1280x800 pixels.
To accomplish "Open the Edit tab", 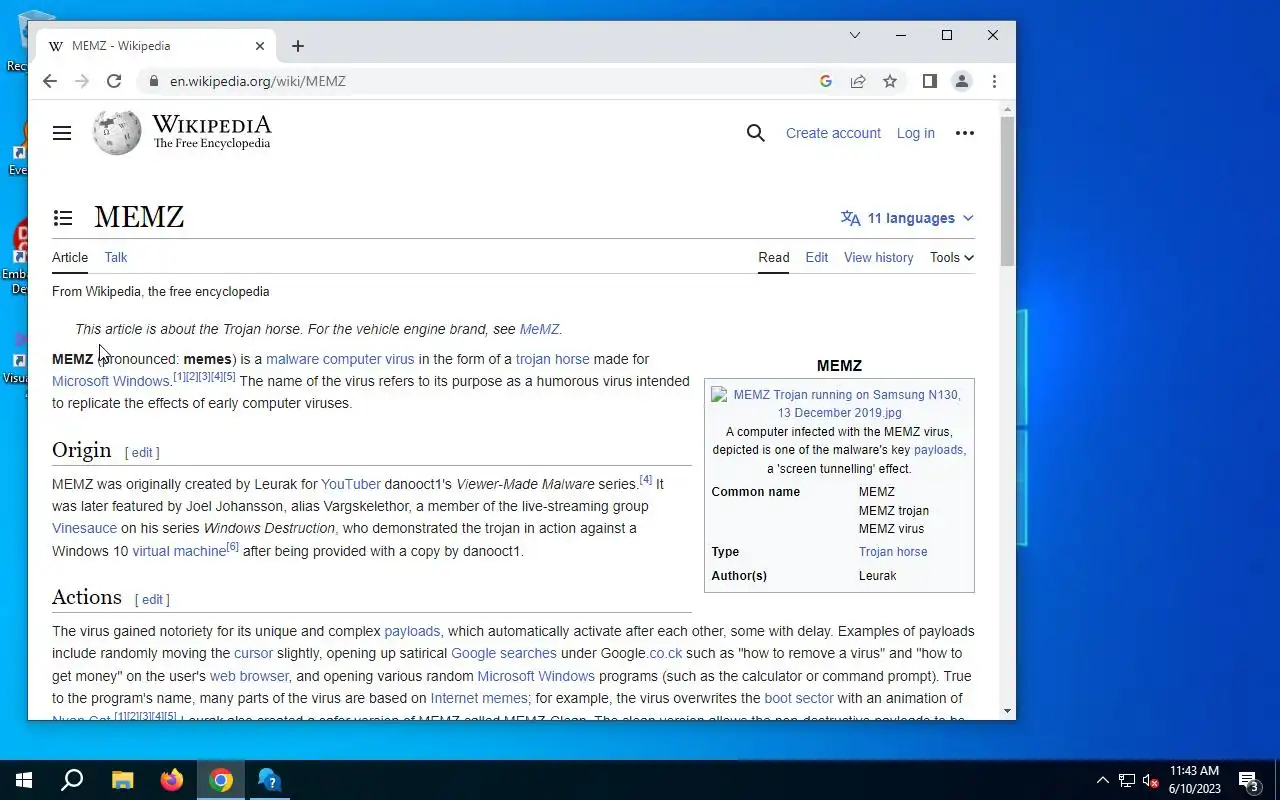I will (817, 257).
